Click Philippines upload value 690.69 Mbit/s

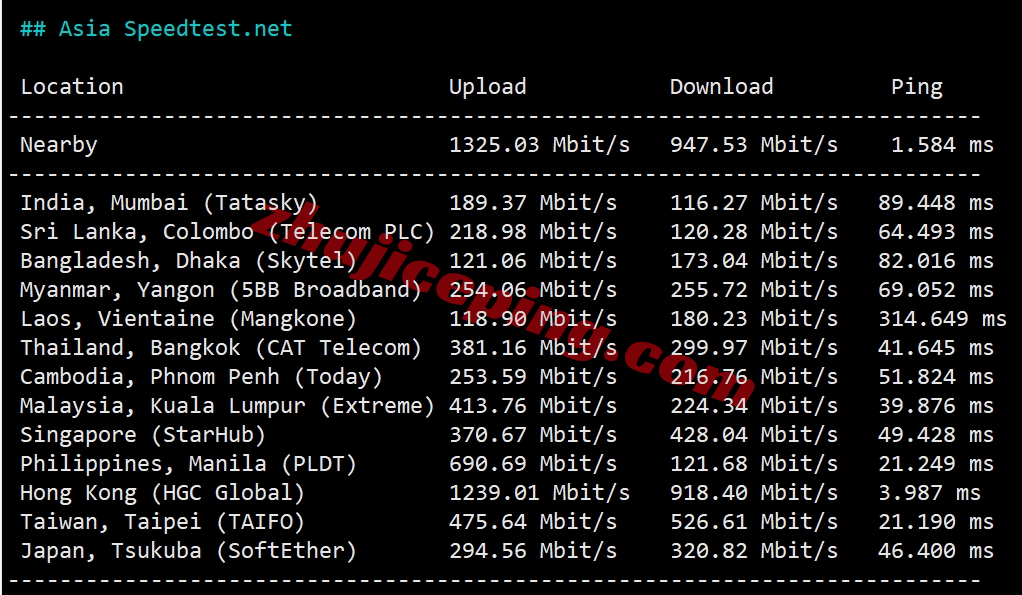533,463
